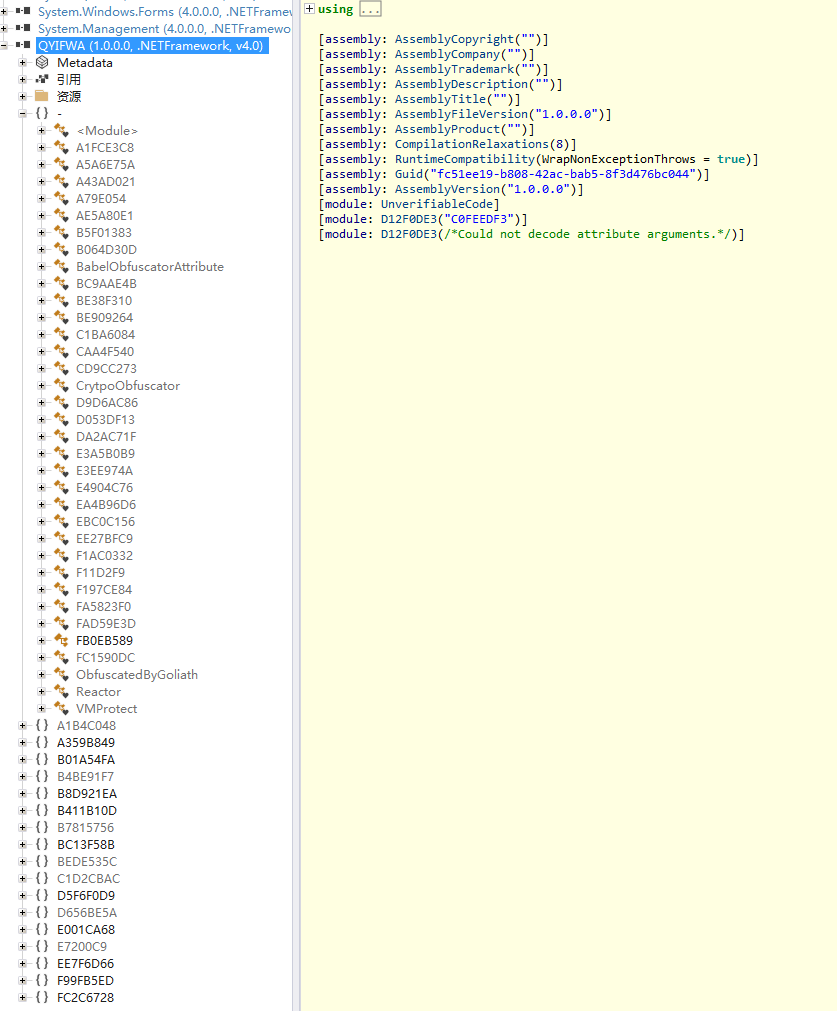Screen dimensions: 837x1011
Task: Select the <Module> tree entry
Action: click(x=106, y=131)
